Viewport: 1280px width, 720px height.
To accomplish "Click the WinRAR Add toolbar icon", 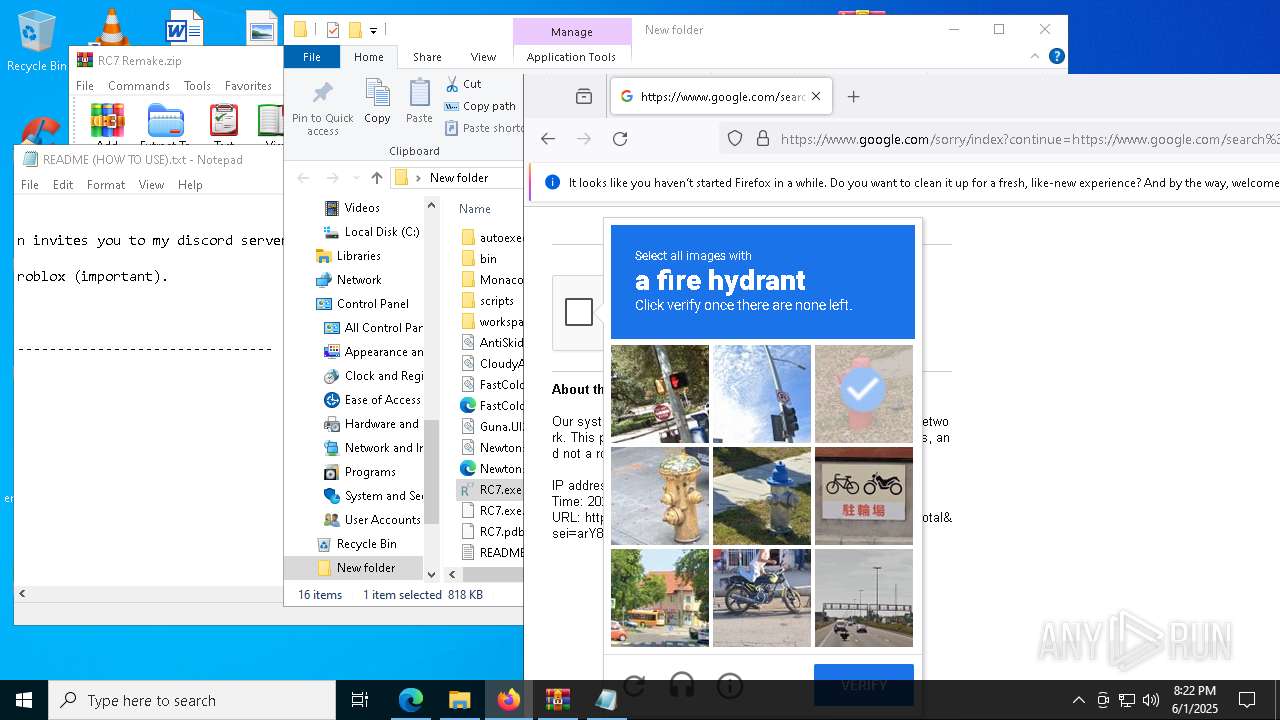I will click(x=107, y=122).
